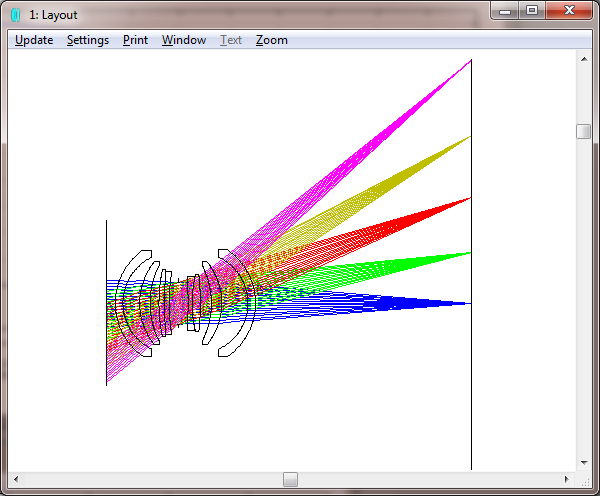Click the vertical scrollbar down arrow
Viewport: 600px width, 496px height.
click(584, 463)
